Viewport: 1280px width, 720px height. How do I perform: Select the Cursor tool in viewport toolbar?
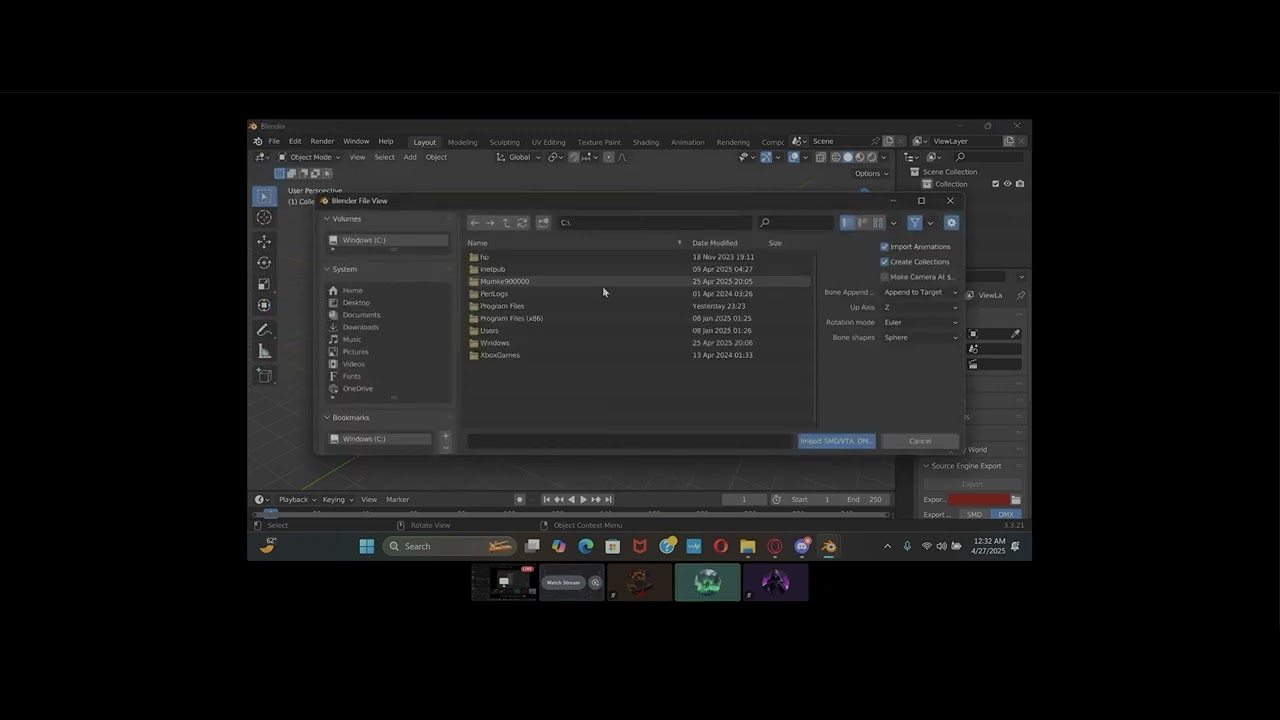coord(264,218)
